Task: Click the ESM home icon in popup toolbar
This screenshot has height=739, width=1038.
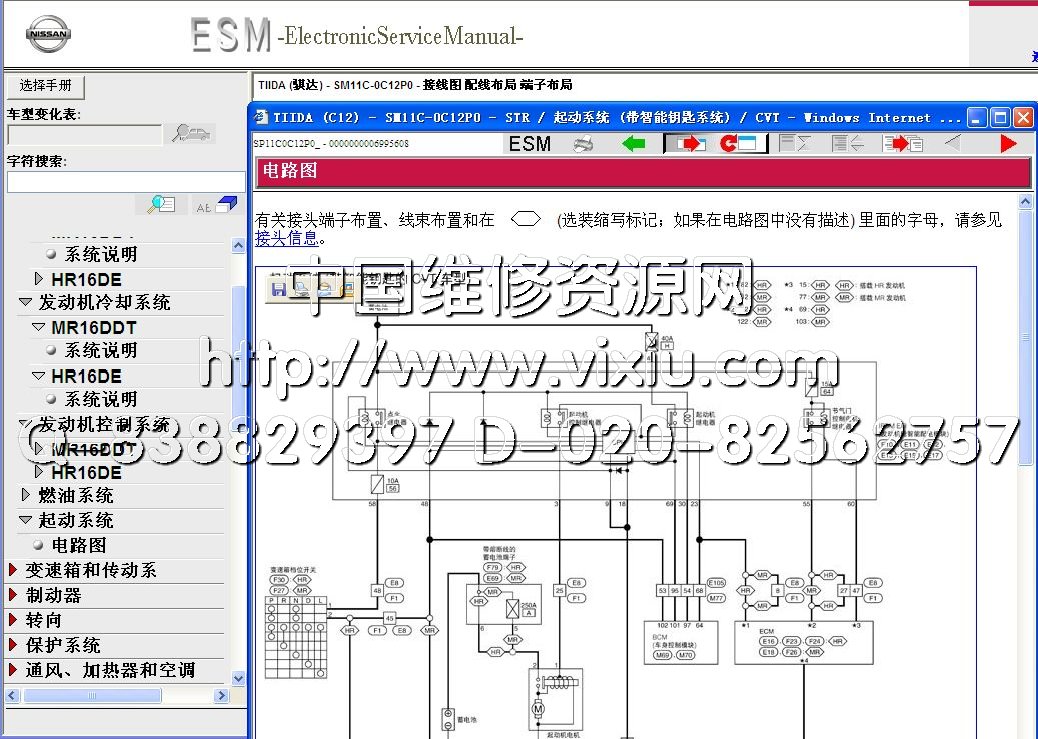Action: [x=530, y=143]
